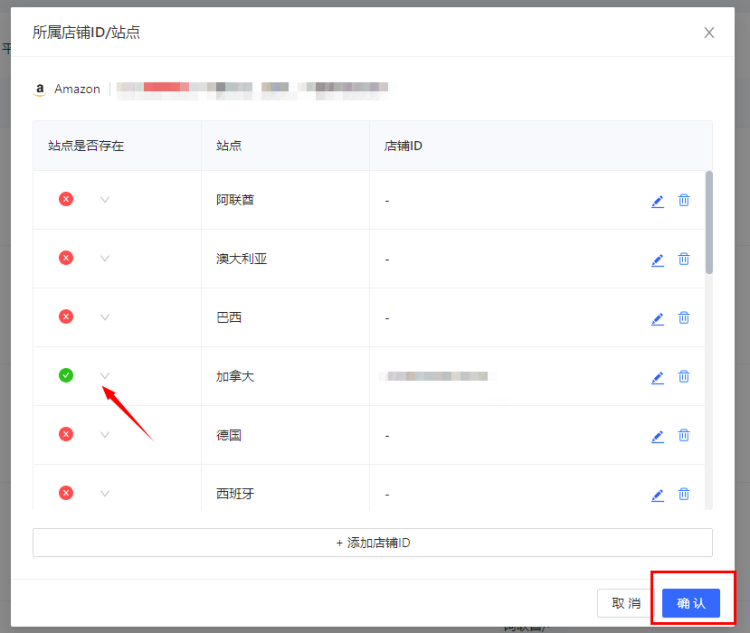This screenshot has width=750, height=633.
Task: Click the red status icon for 澳大利亚
Action: coord(66,258)
